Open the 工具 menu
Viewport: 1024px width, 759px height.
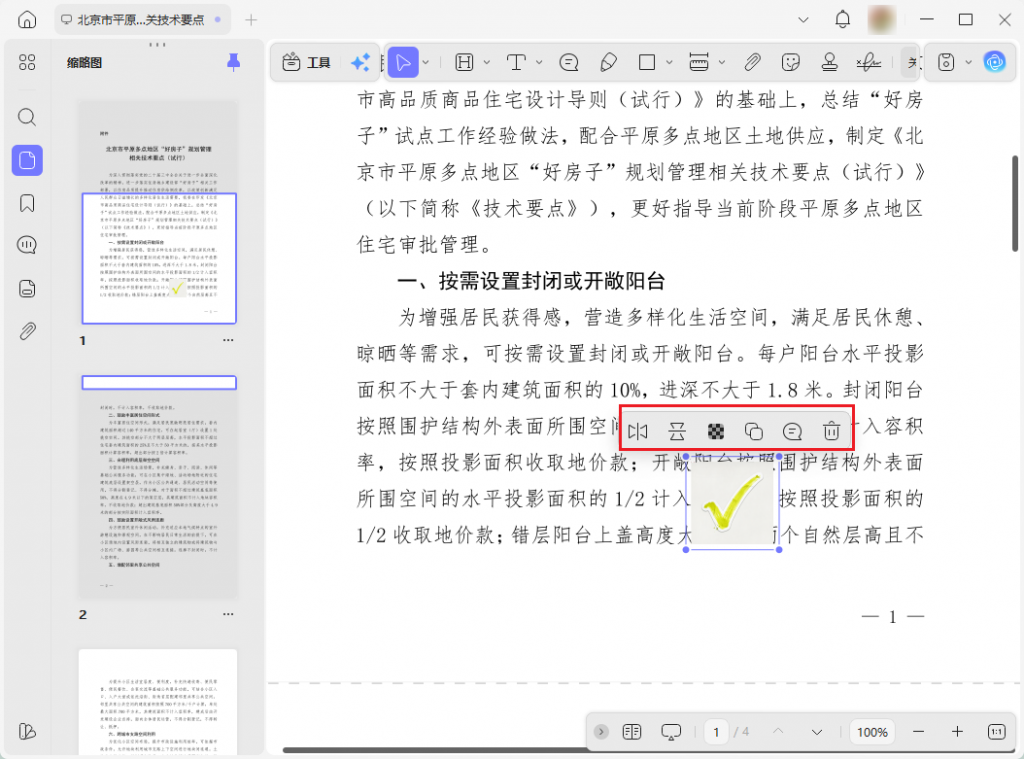click(305, 62)
